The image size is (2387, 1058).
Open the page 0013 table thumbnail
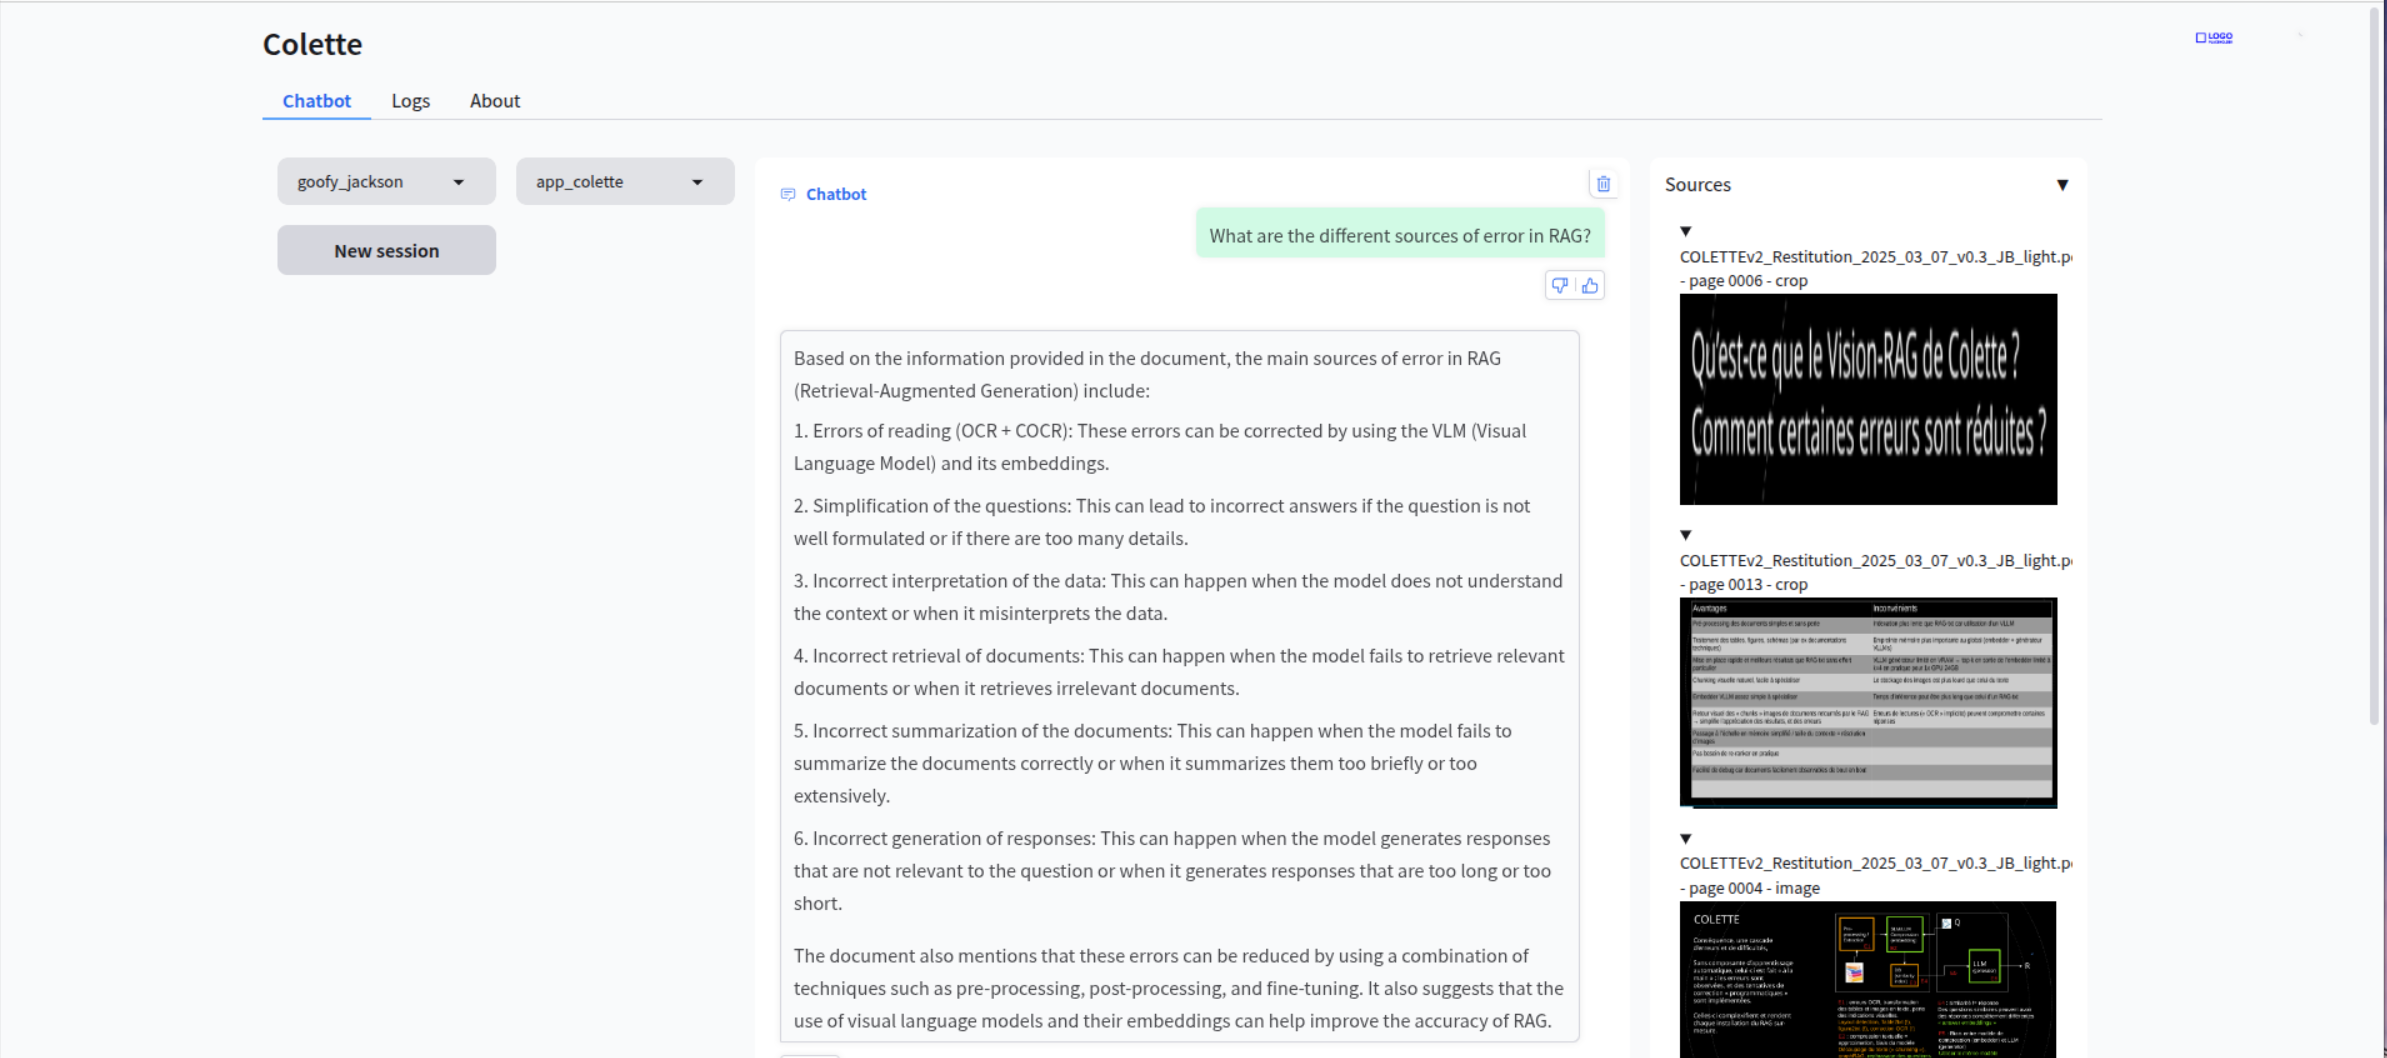click(x=1868, y=702)
